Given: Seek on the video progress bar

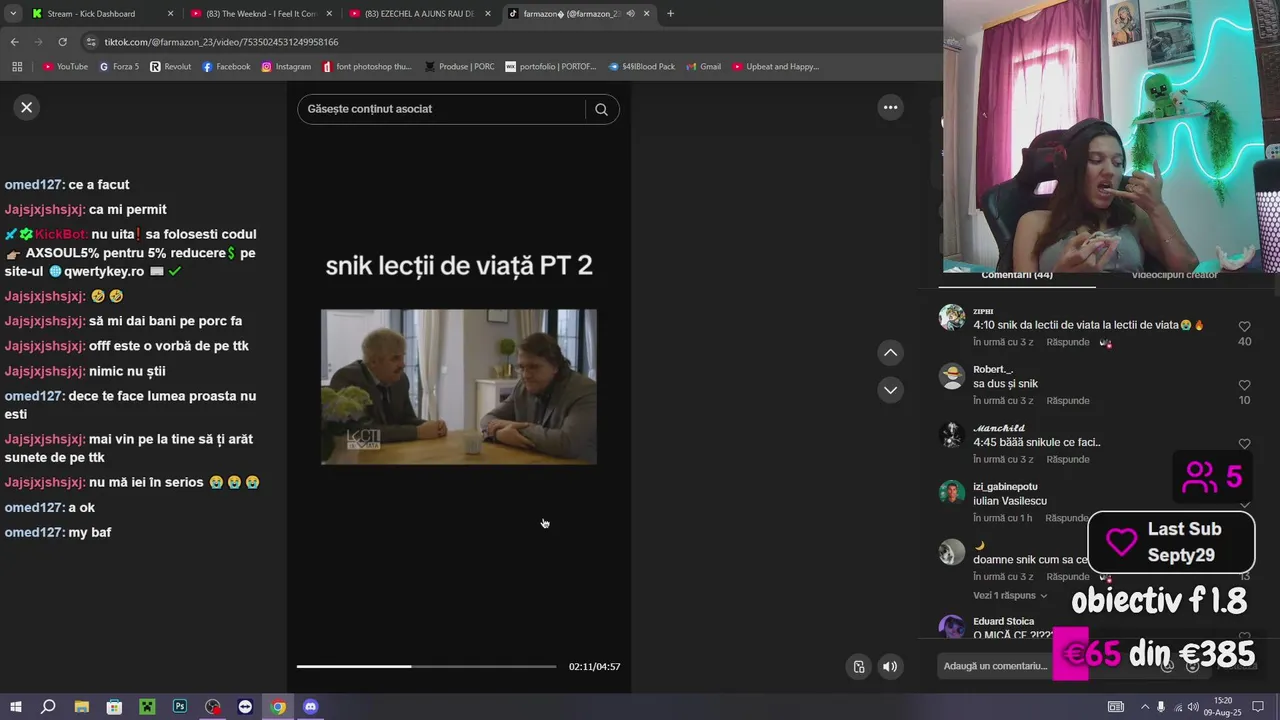Looking at the screenshot, I should (426, 666).
